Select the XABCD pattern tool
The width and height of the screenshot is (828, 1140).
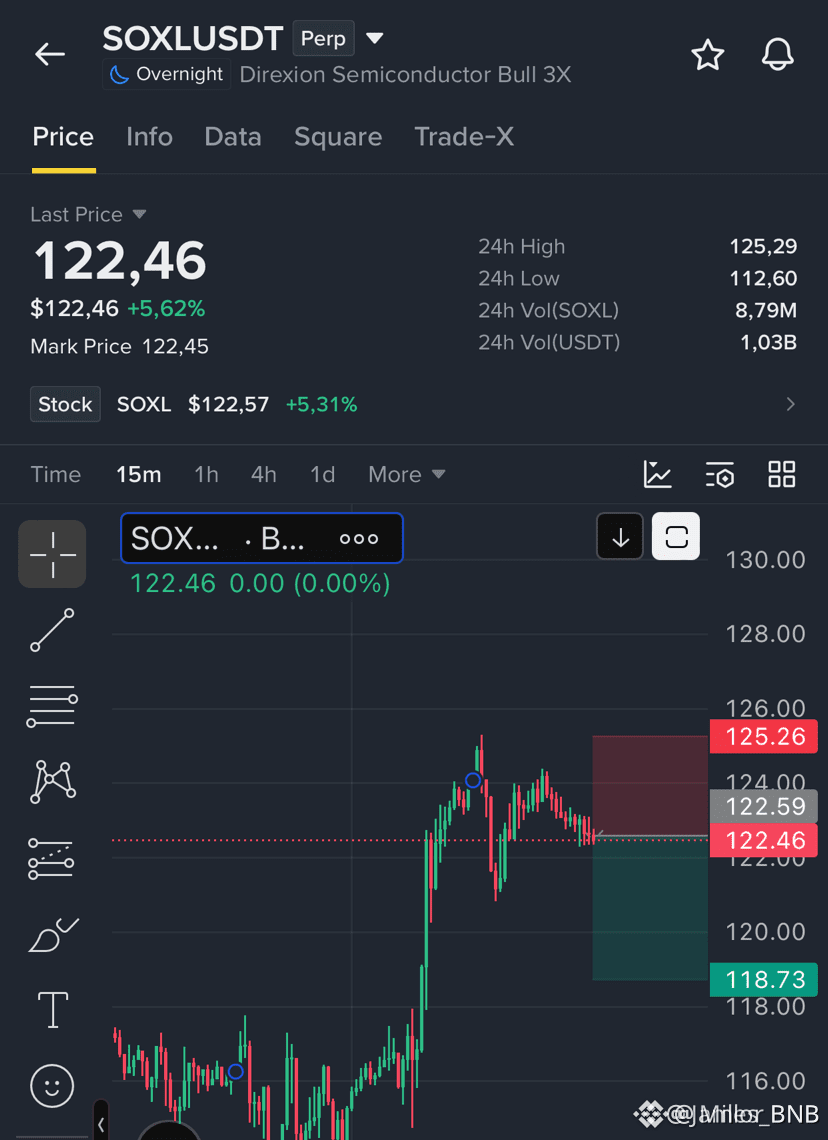[52, 782]
